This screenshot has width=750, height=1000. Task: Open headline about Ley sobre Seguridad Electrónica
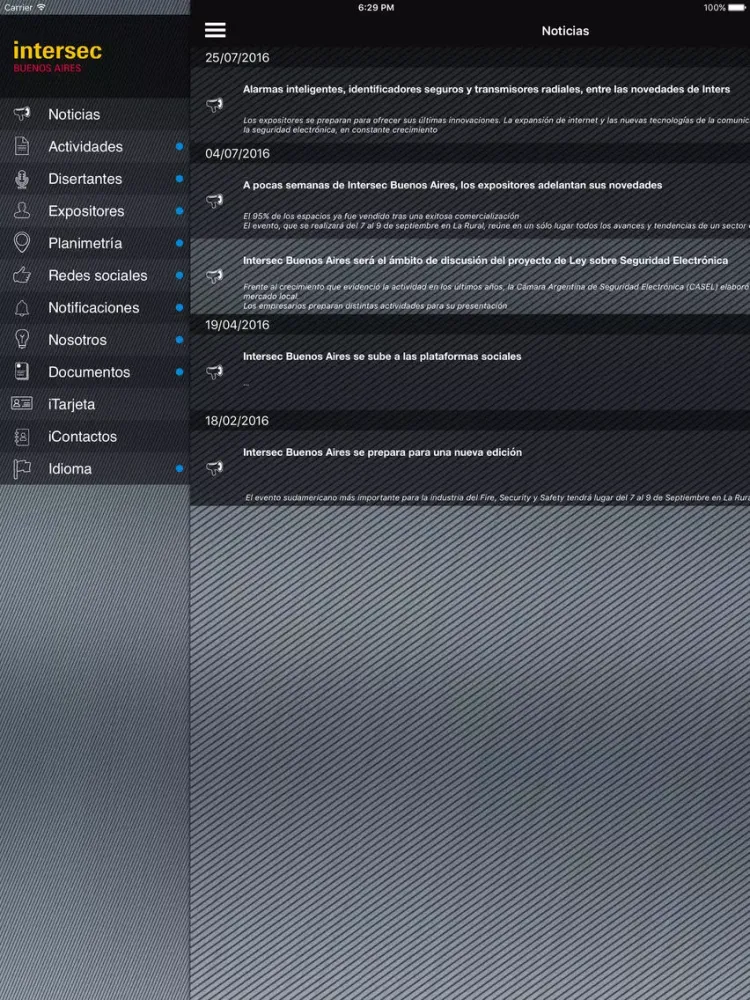[x=485, y=260]
